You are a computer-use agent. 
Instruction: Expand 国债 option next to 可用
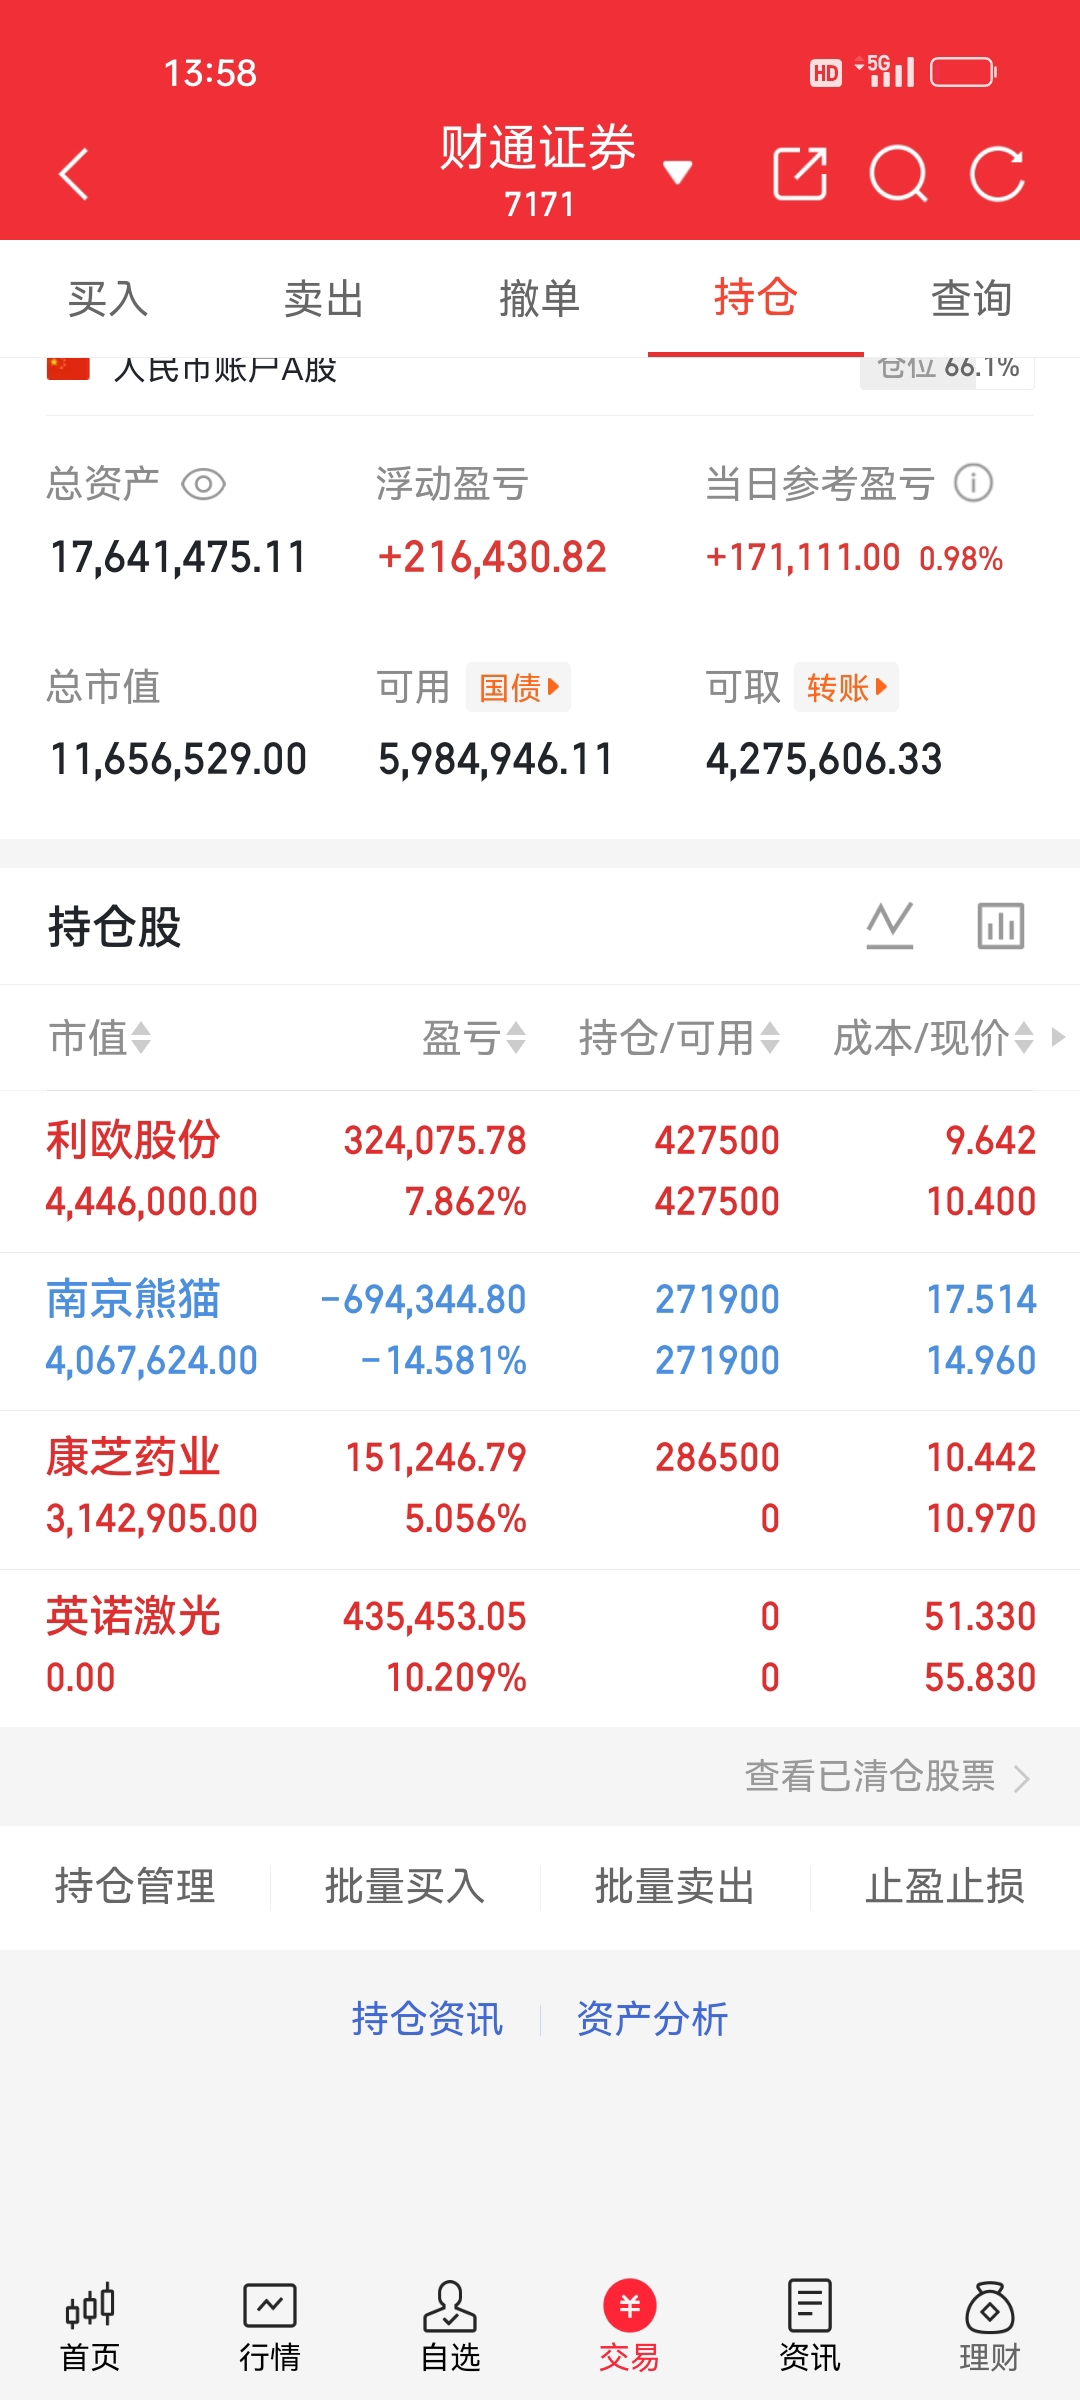point(518,688)
